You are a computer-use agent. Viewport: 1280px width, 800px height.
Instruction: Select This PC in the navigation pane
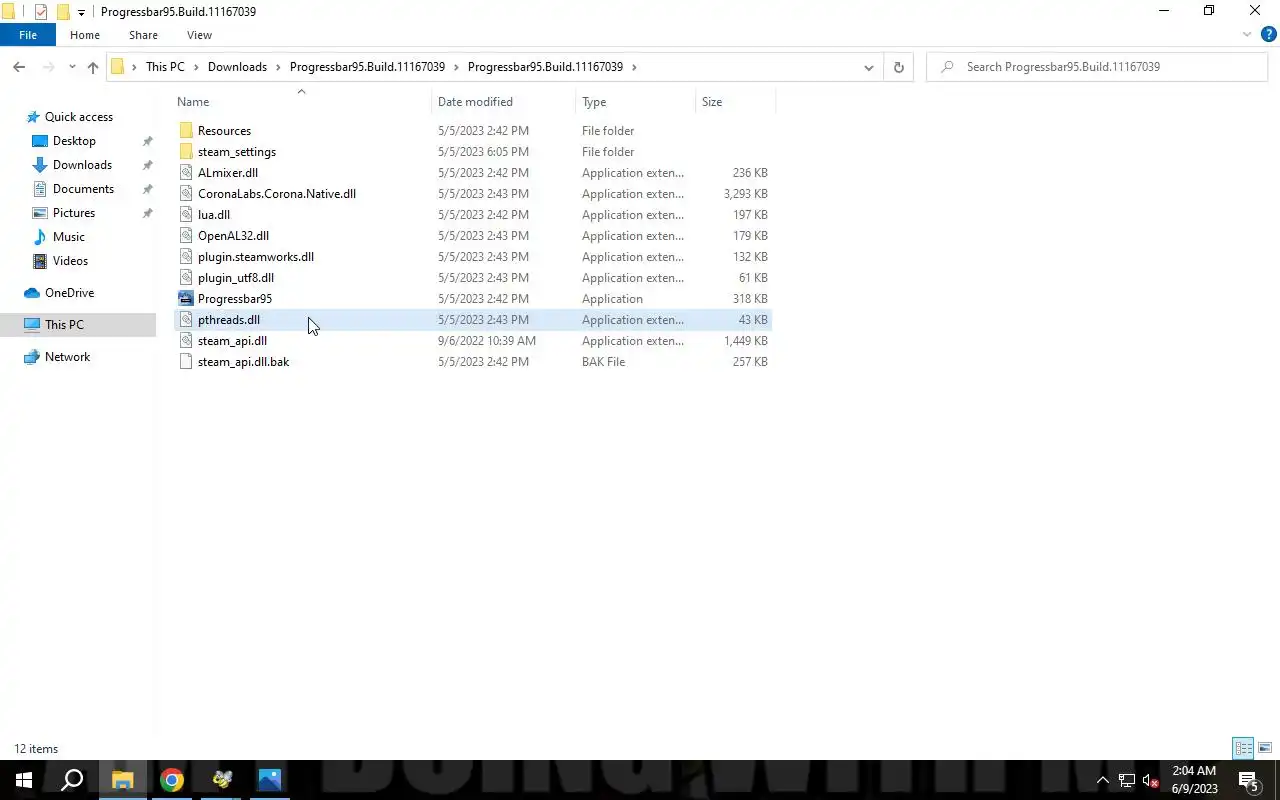pos(64,325)
